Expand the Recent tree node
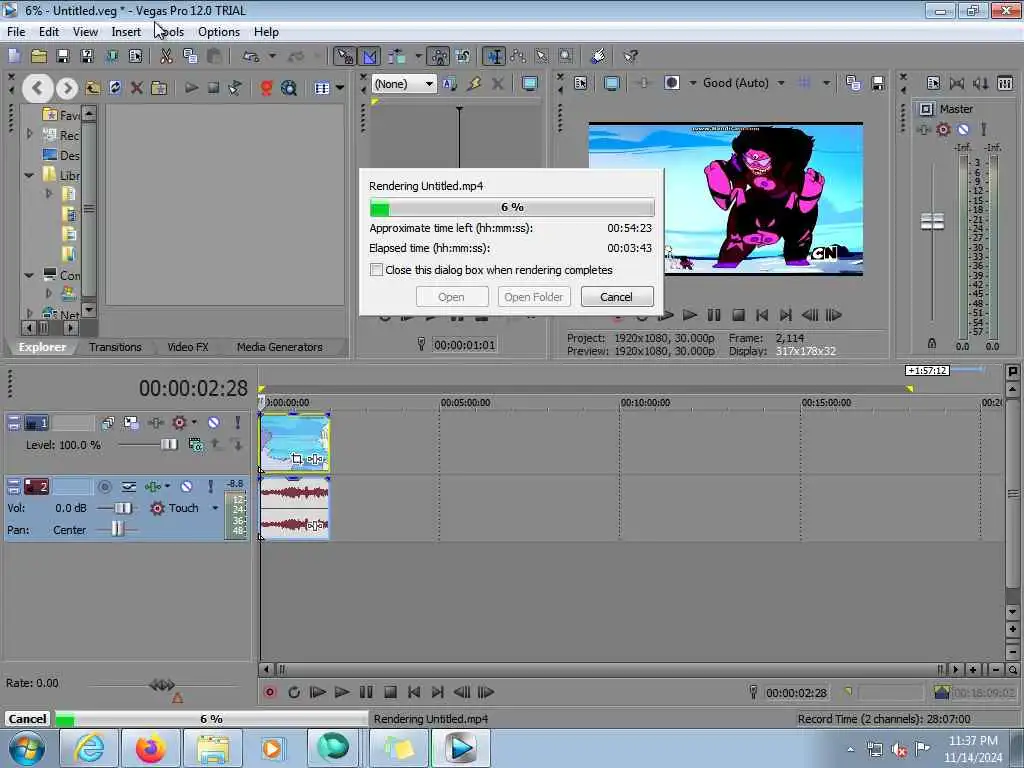 coord(29,134)
